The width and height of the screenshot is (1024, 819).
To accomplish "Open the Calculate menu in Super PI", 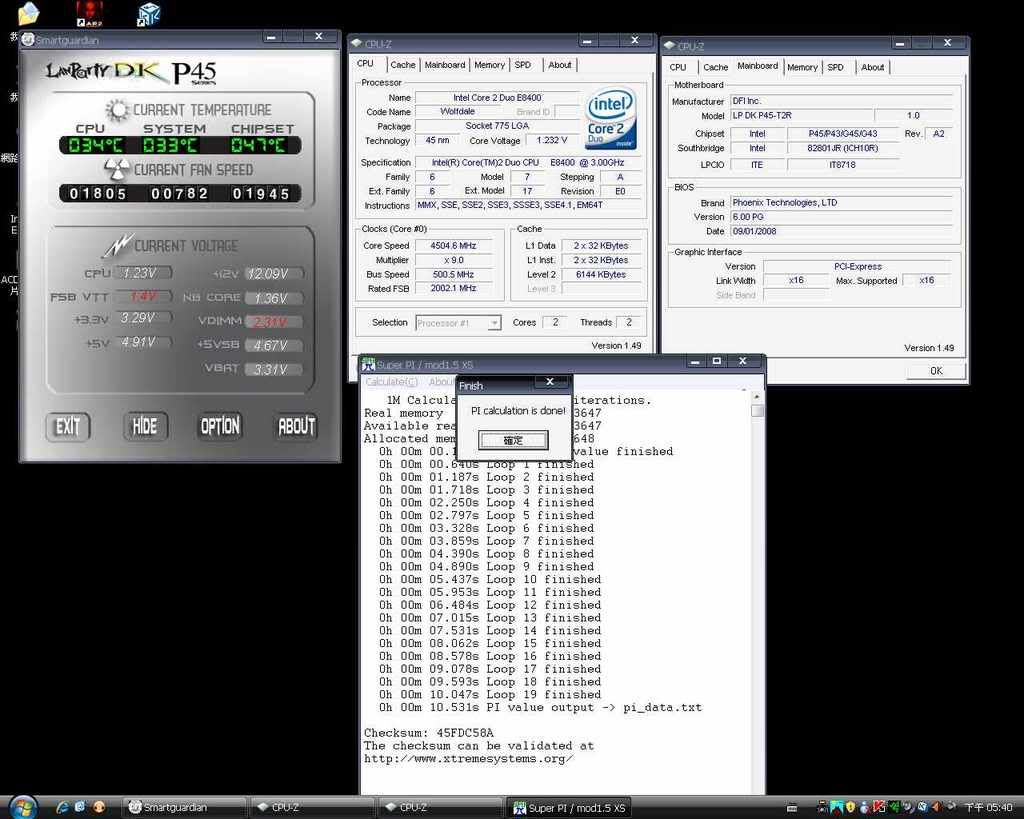I will [x=391, y=381].
